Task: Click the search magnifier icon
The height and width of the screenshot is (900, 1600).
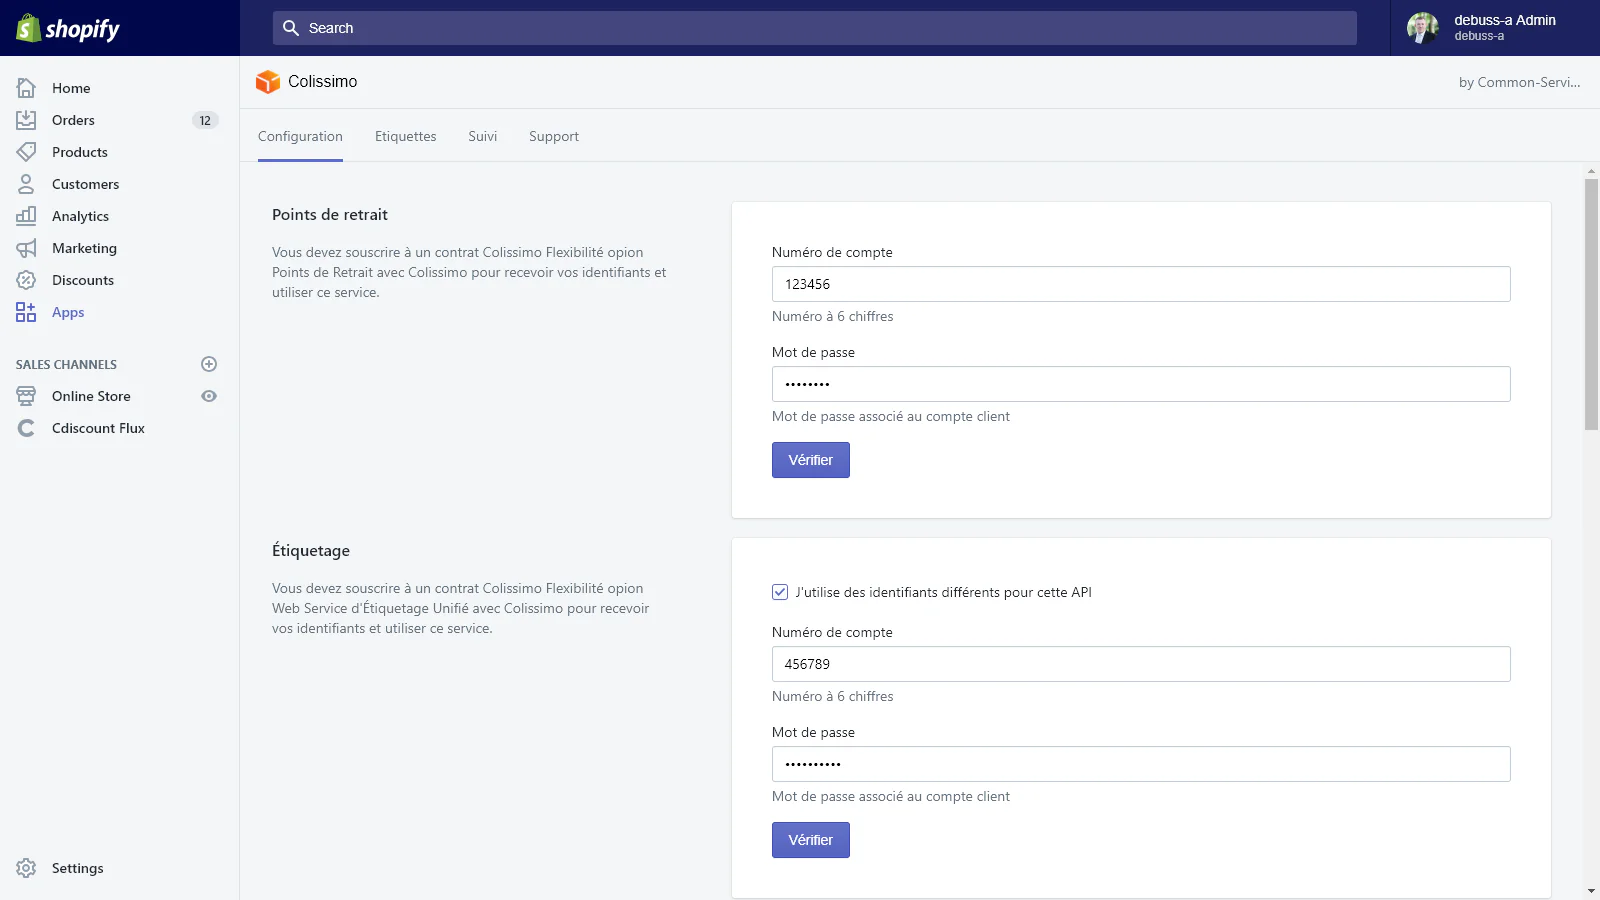Action: click(291, 28)
